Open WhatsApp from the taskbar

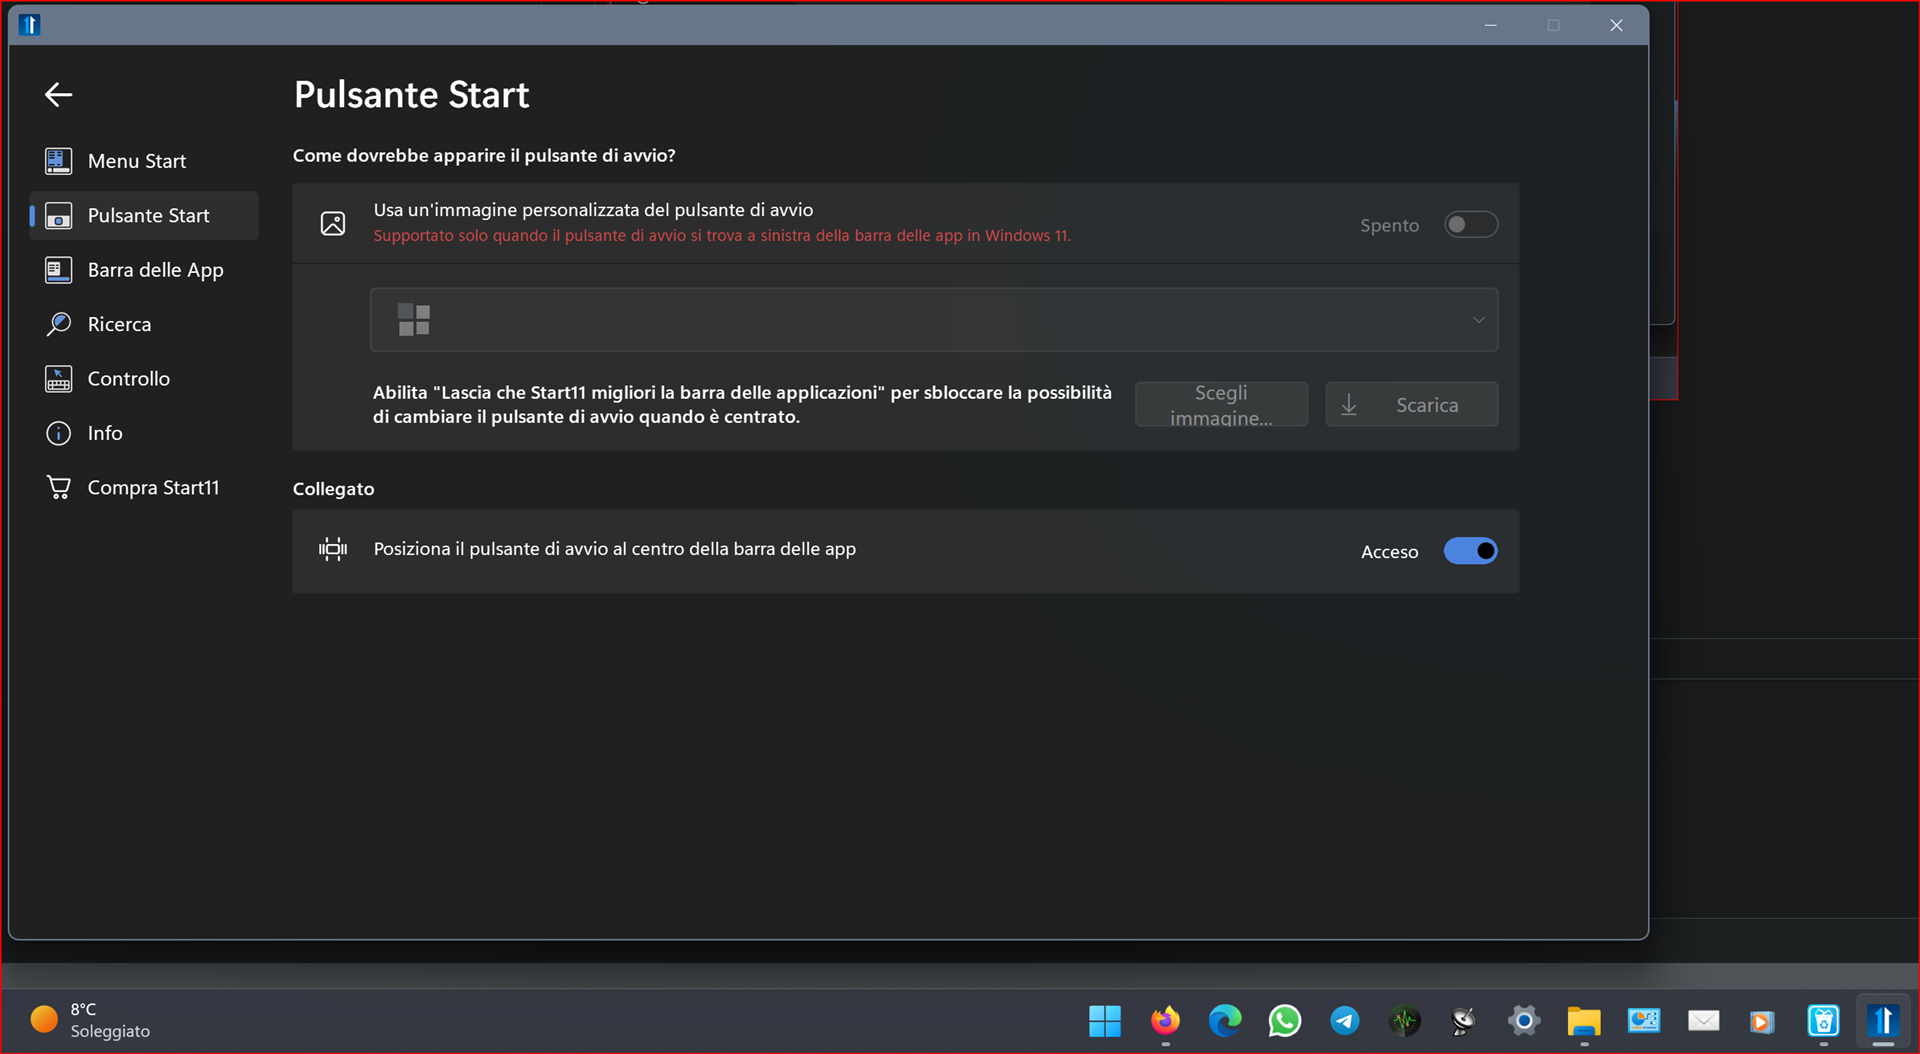tap(1285, 1021)
